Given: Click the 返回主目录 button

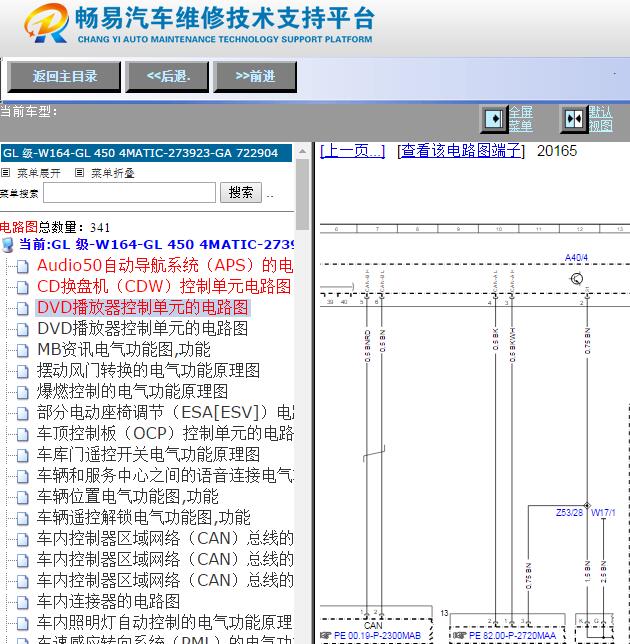Looking at the screenshot, I should pyautogui.click(x=64, y=76).
